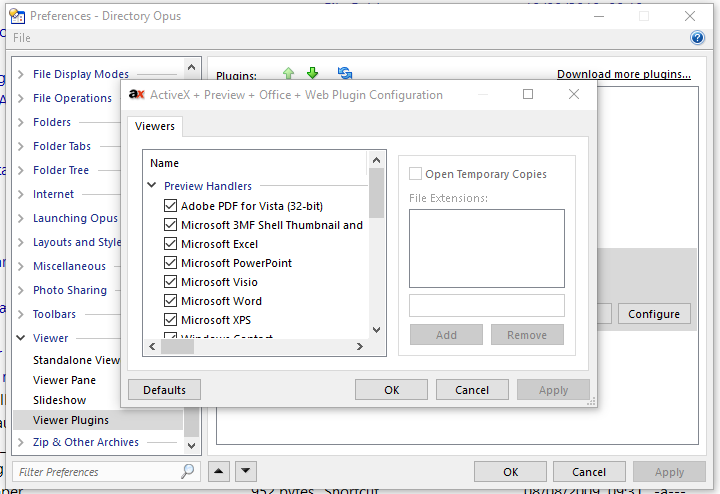Click OK in the plugin configuration dialog

391,390
